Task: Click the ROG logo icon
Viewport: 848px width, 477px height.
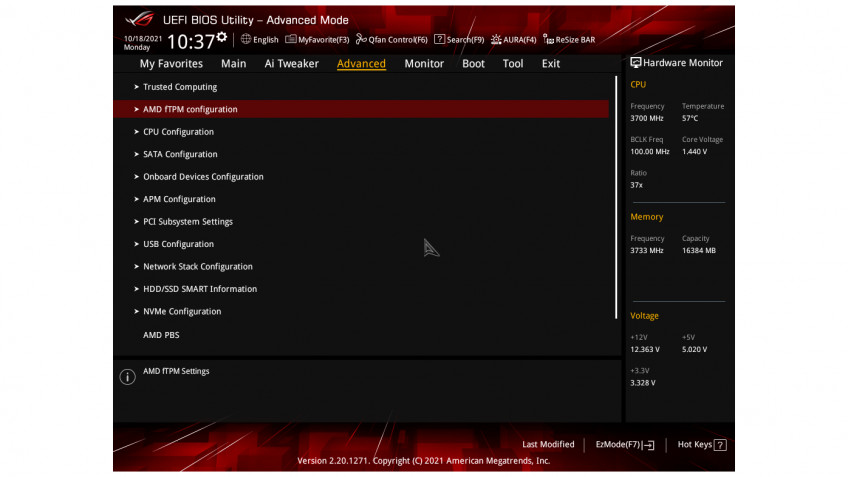Action: (140, 19)
